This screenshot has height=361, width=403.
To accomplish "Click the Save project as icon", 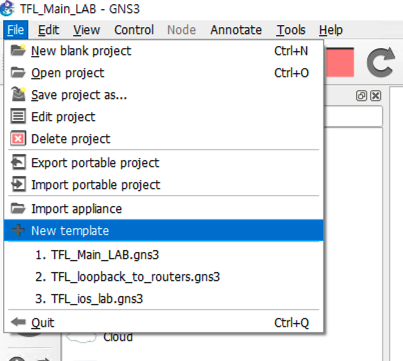I will tap(18, 94).
